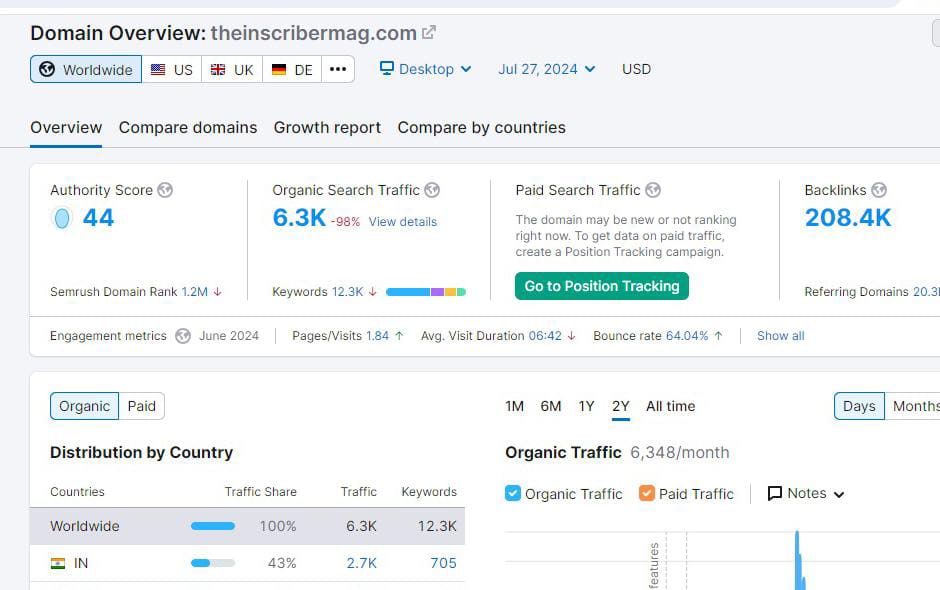Click the Traffic Share column header
Viewport: 940px width, 590px height.
(261, 492)
